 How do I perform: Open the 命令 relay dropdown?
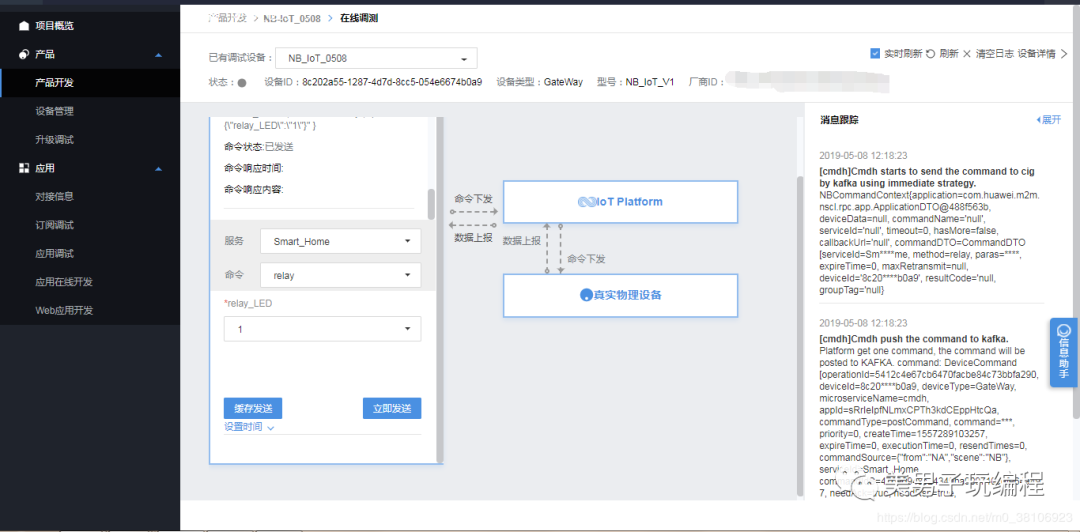pos(340,275)
